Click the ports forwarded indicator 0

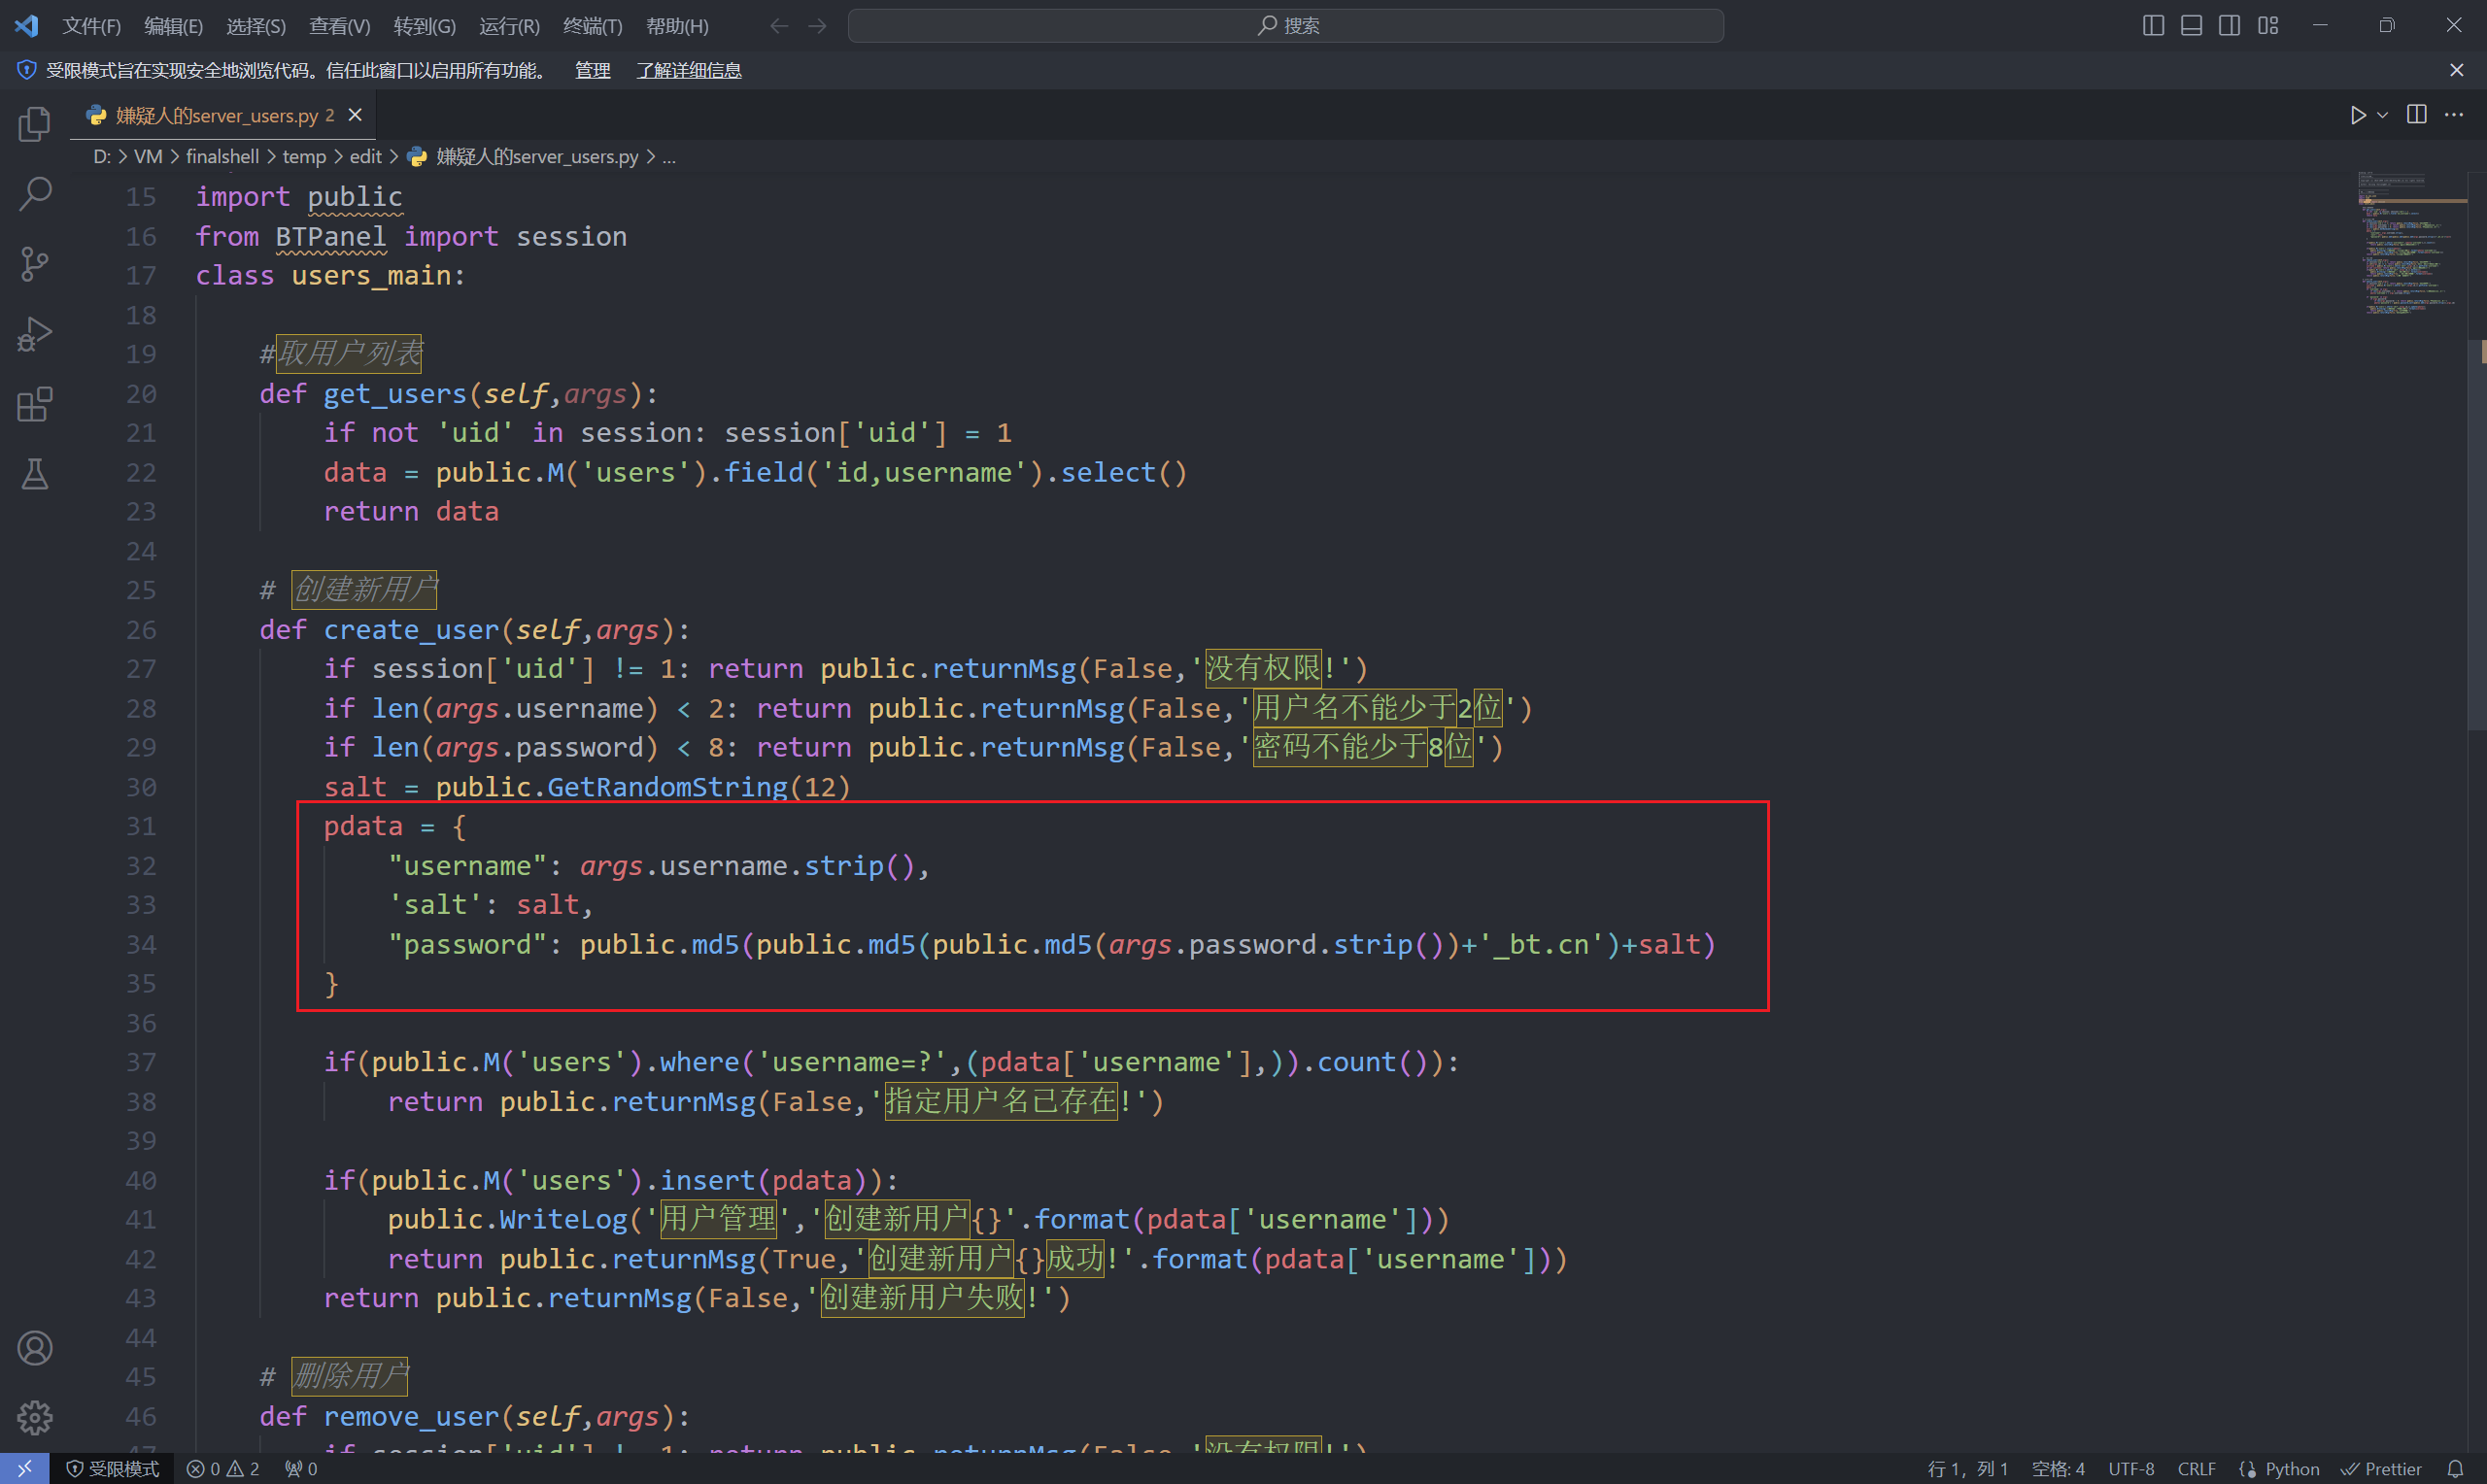[x=301, y=1469]
